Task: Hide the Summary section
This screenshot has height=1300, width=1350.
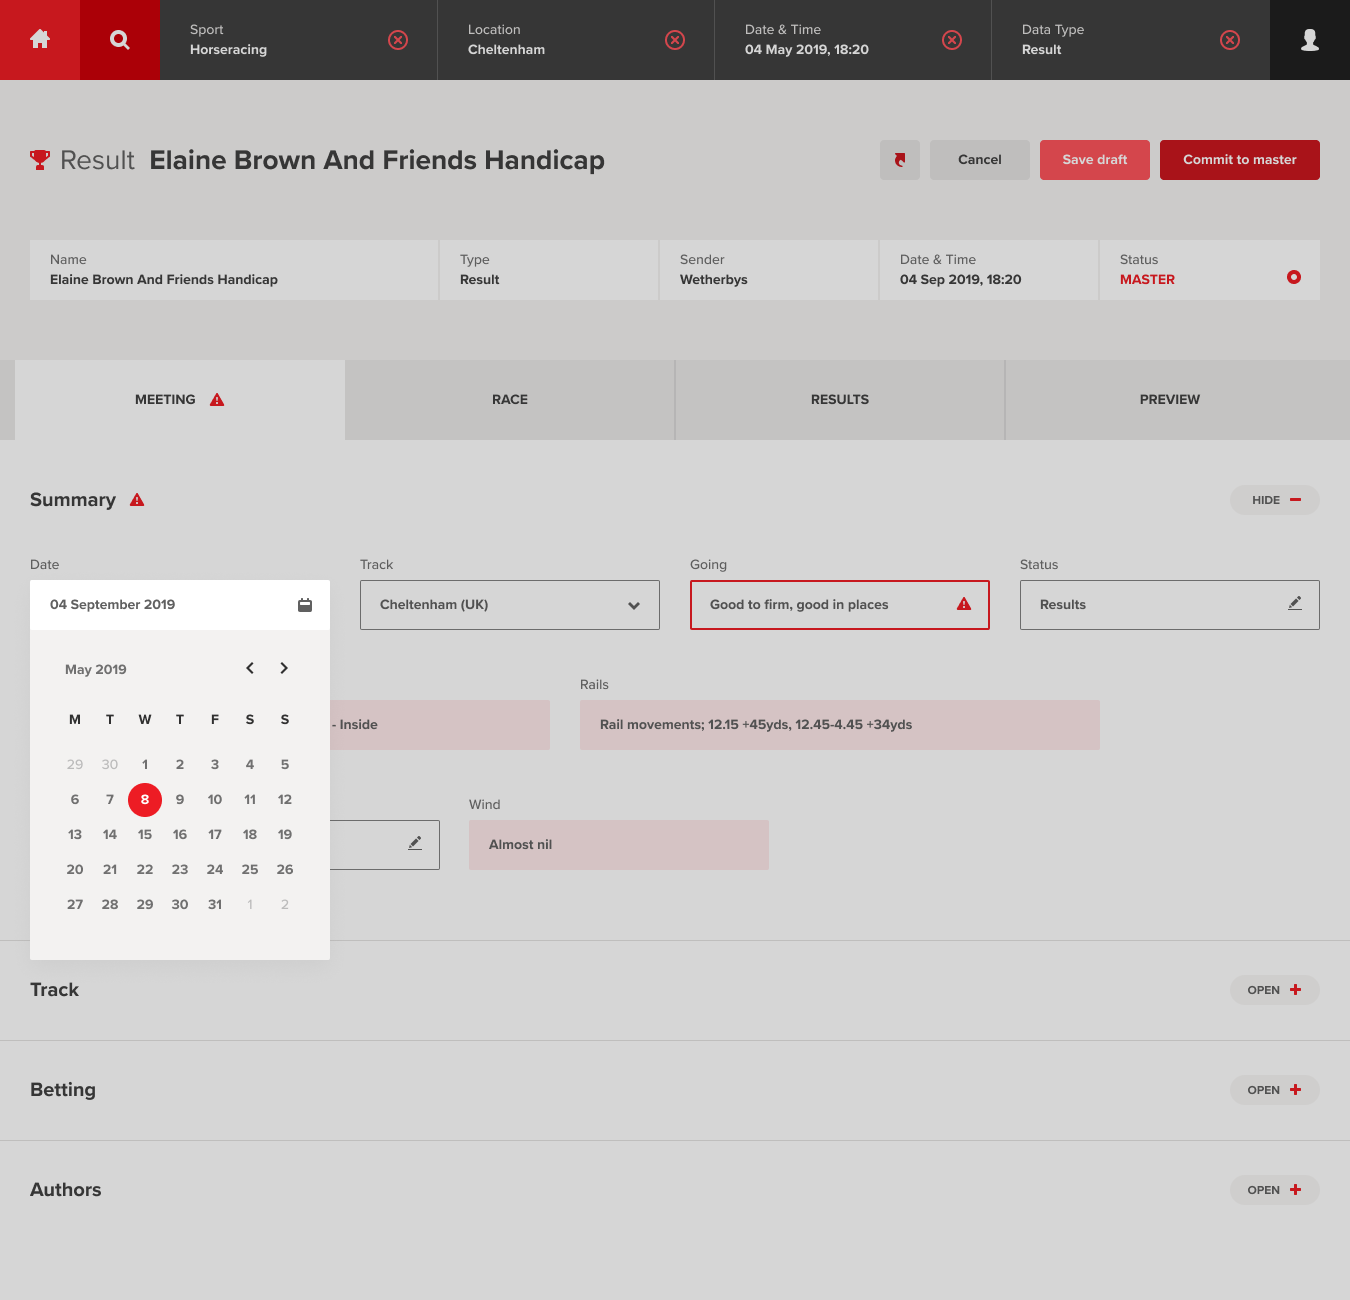Action: 1274,500
